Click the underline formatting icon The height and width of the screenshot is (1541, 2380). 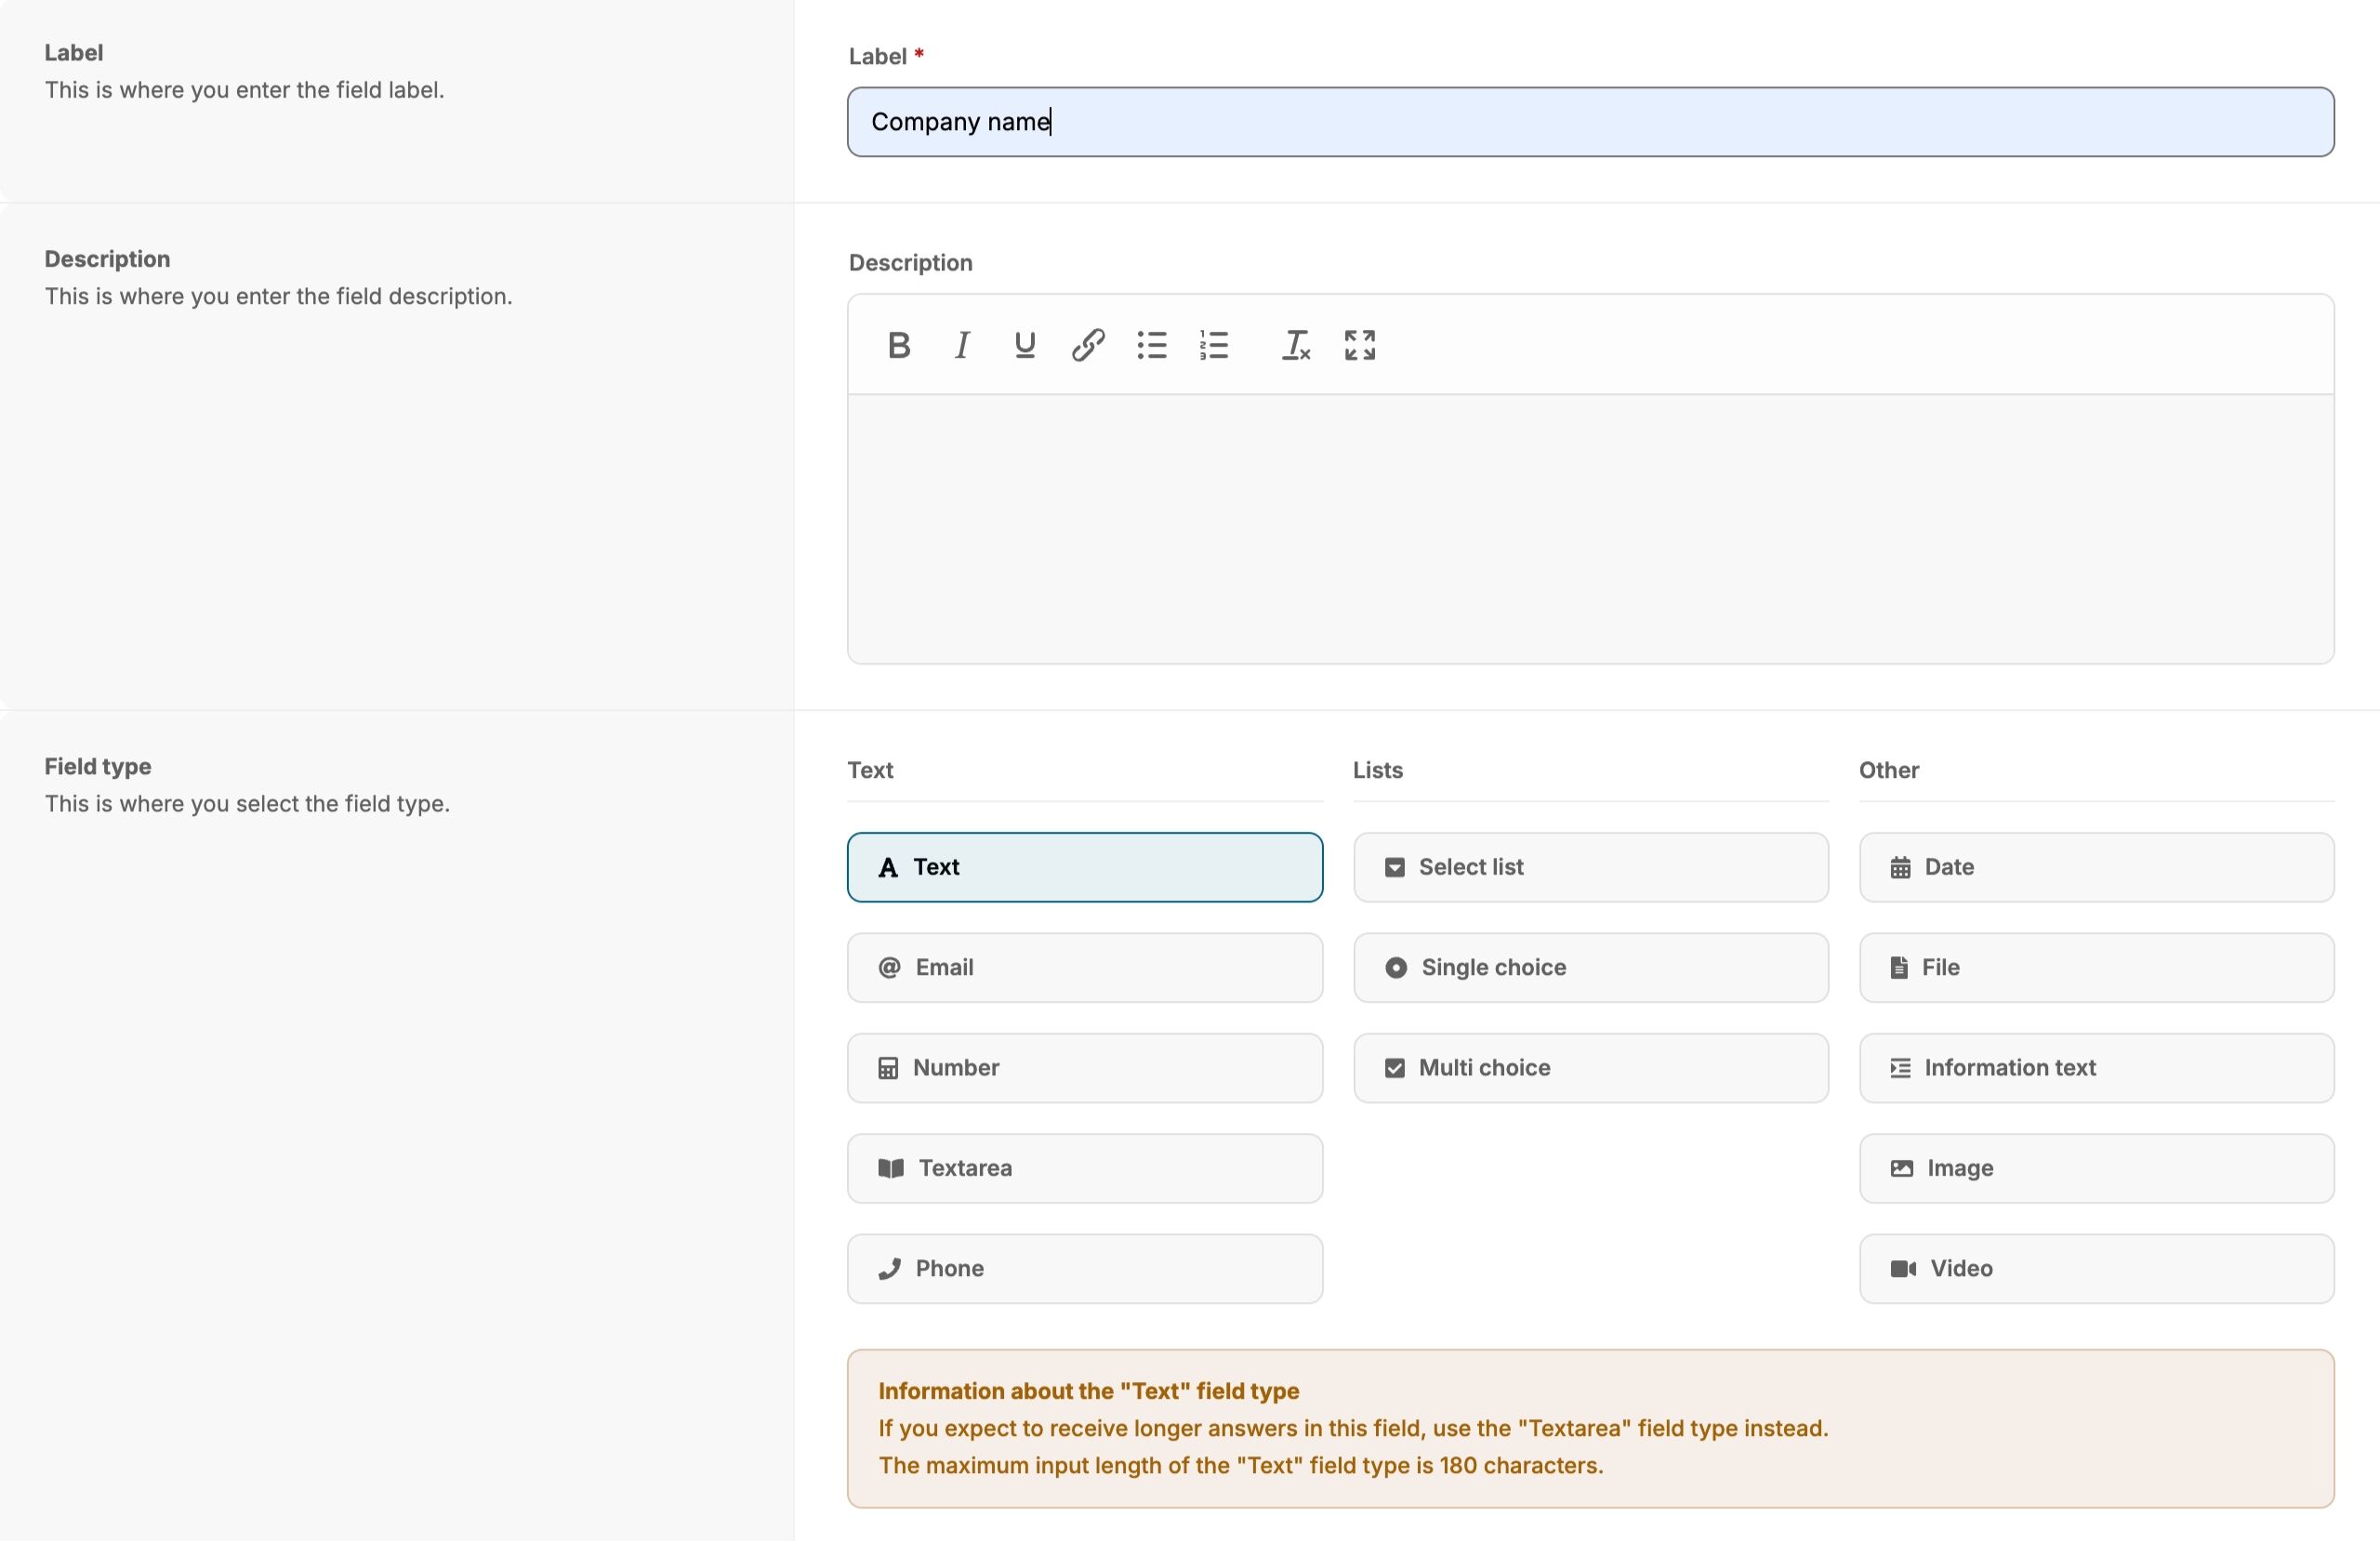1024,345
